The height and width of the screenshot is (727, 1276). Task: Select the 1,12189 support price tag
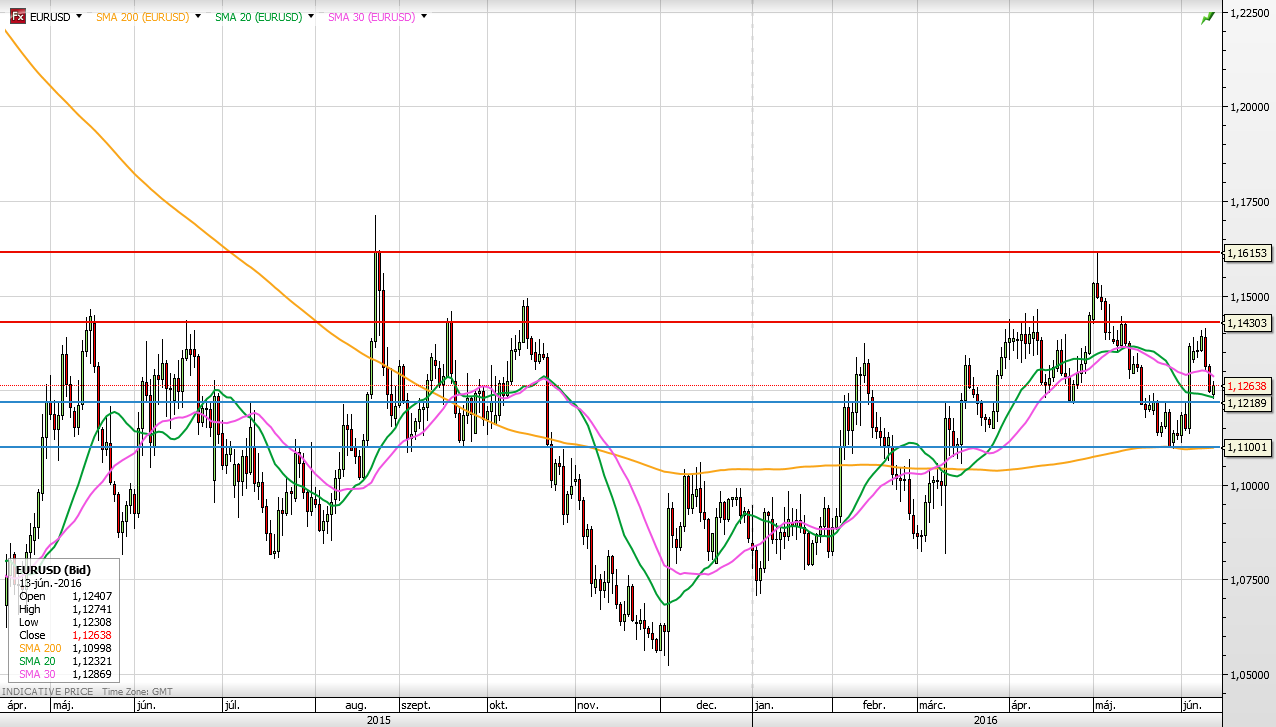coord(1248,402)
